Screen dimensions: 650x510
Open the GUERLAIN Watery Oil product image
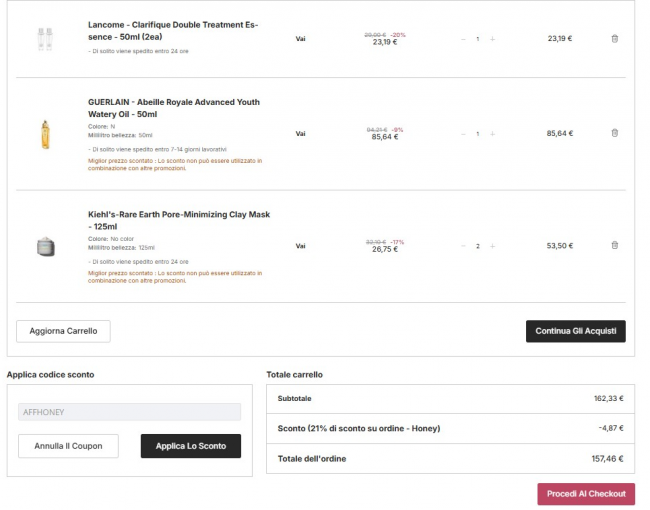(x=44, y=133)
